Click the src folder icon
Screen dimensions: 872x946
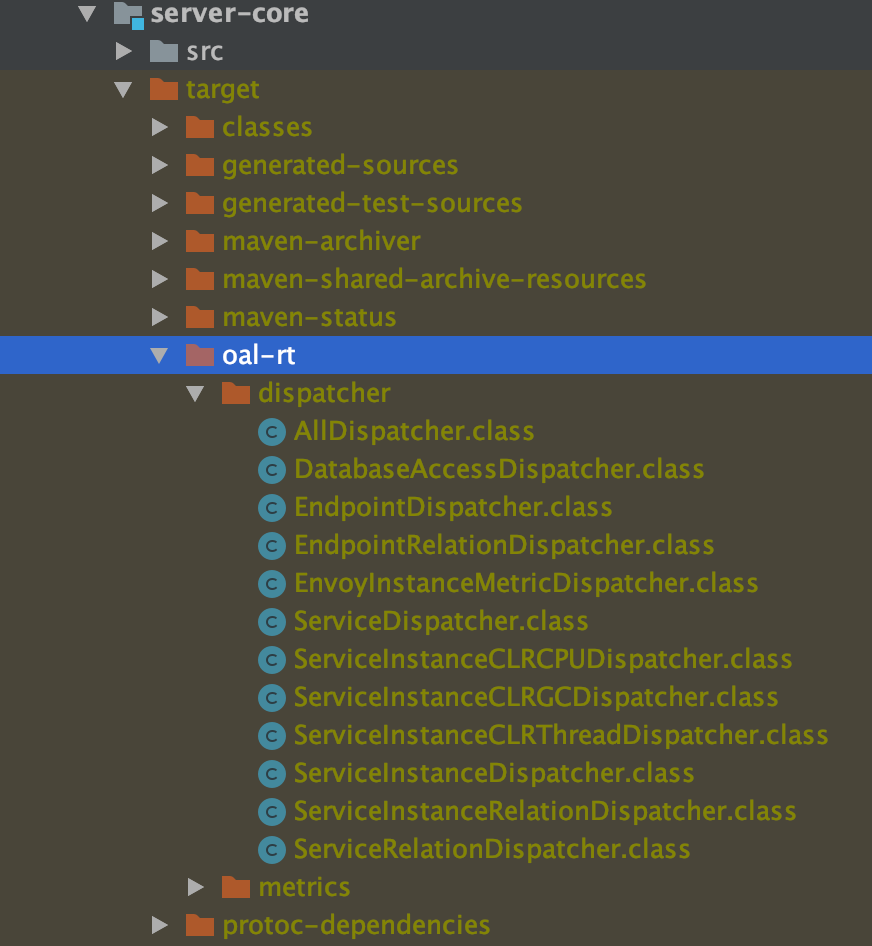click(x=164, y=51)
